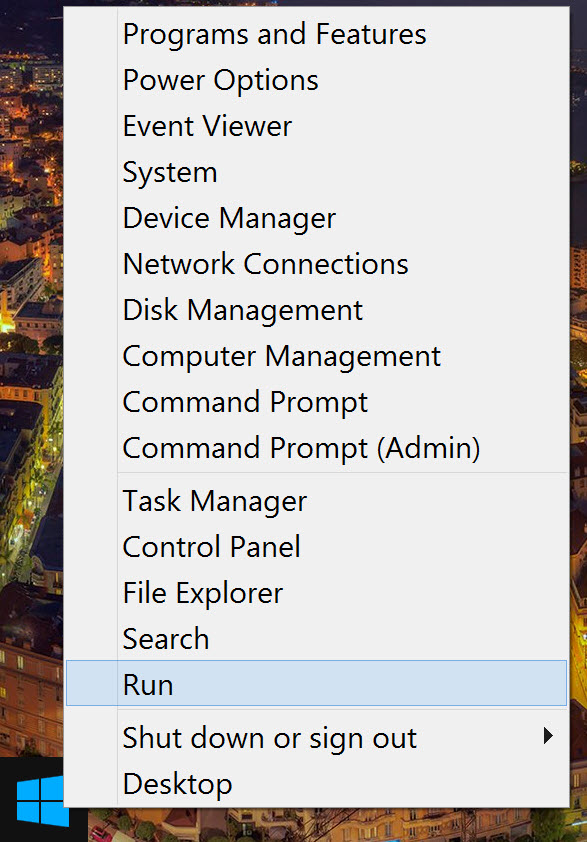Show the Desktop
This screenshot has width=587, height=842.
point(177,784)
